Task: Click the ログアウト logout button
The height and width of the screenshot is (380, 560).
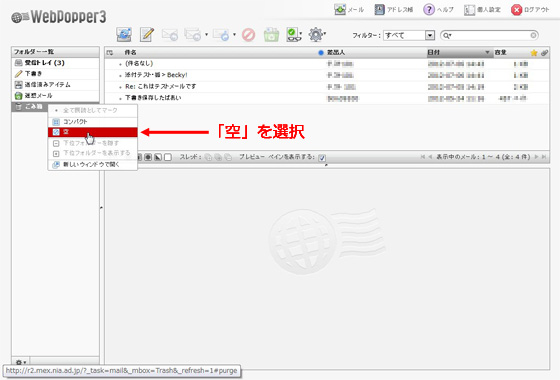Action: pyautogui.click(x=530, y=10)
